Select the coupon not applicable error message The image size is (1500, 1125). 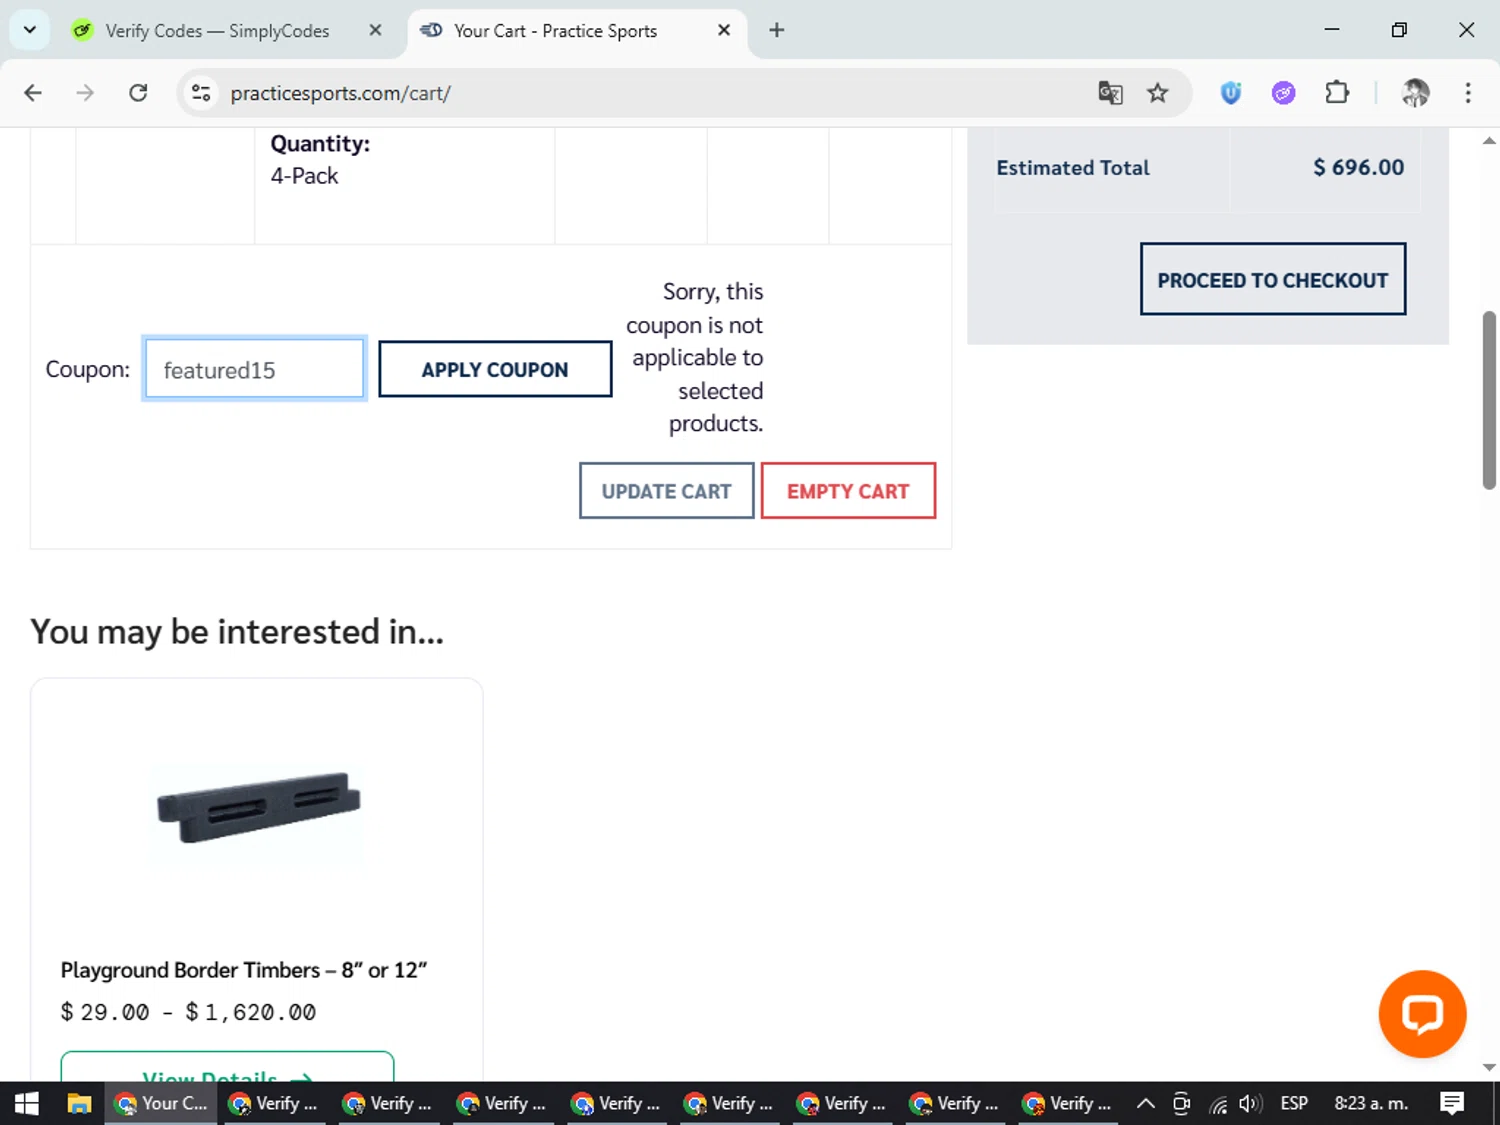[x=695, y=357]
